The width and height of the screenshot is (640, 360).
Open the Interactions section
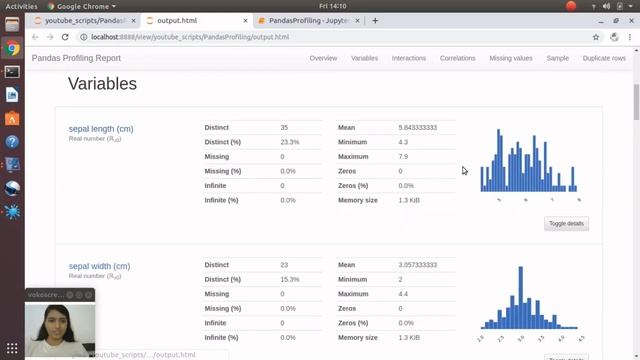[x=409, y=58]
